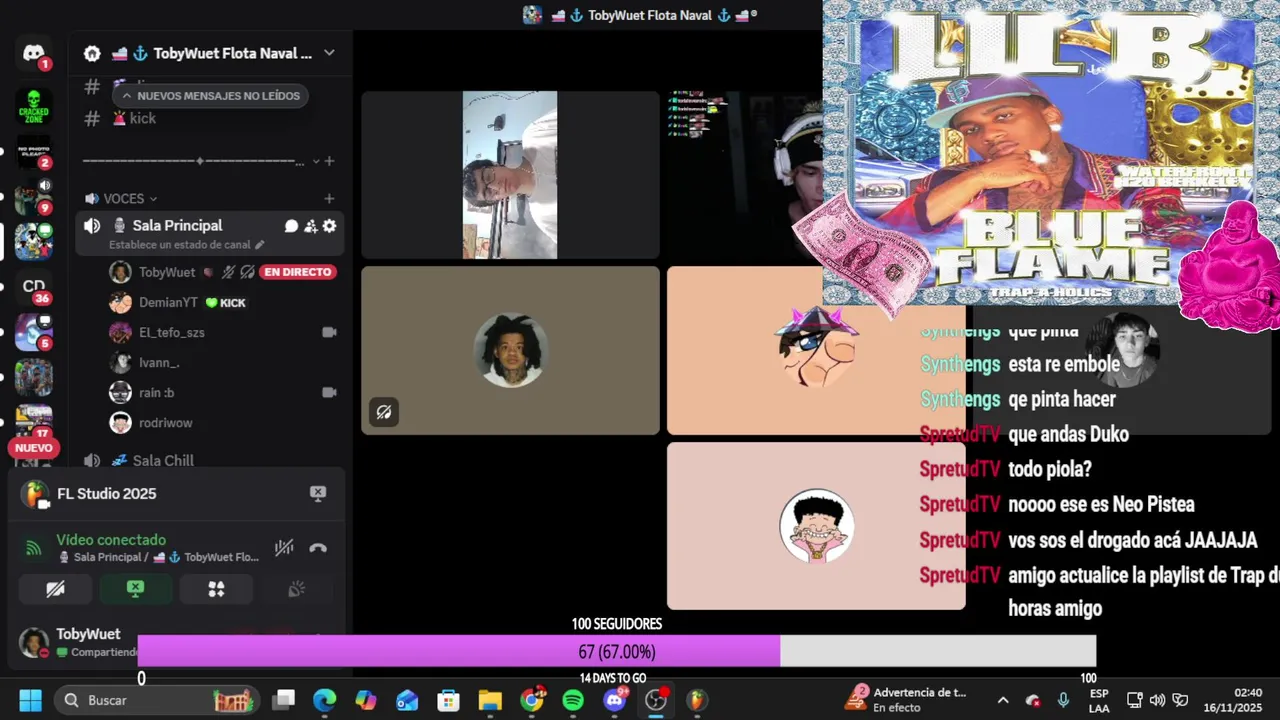Open File Explorer from the taskbar

[489, 700]
